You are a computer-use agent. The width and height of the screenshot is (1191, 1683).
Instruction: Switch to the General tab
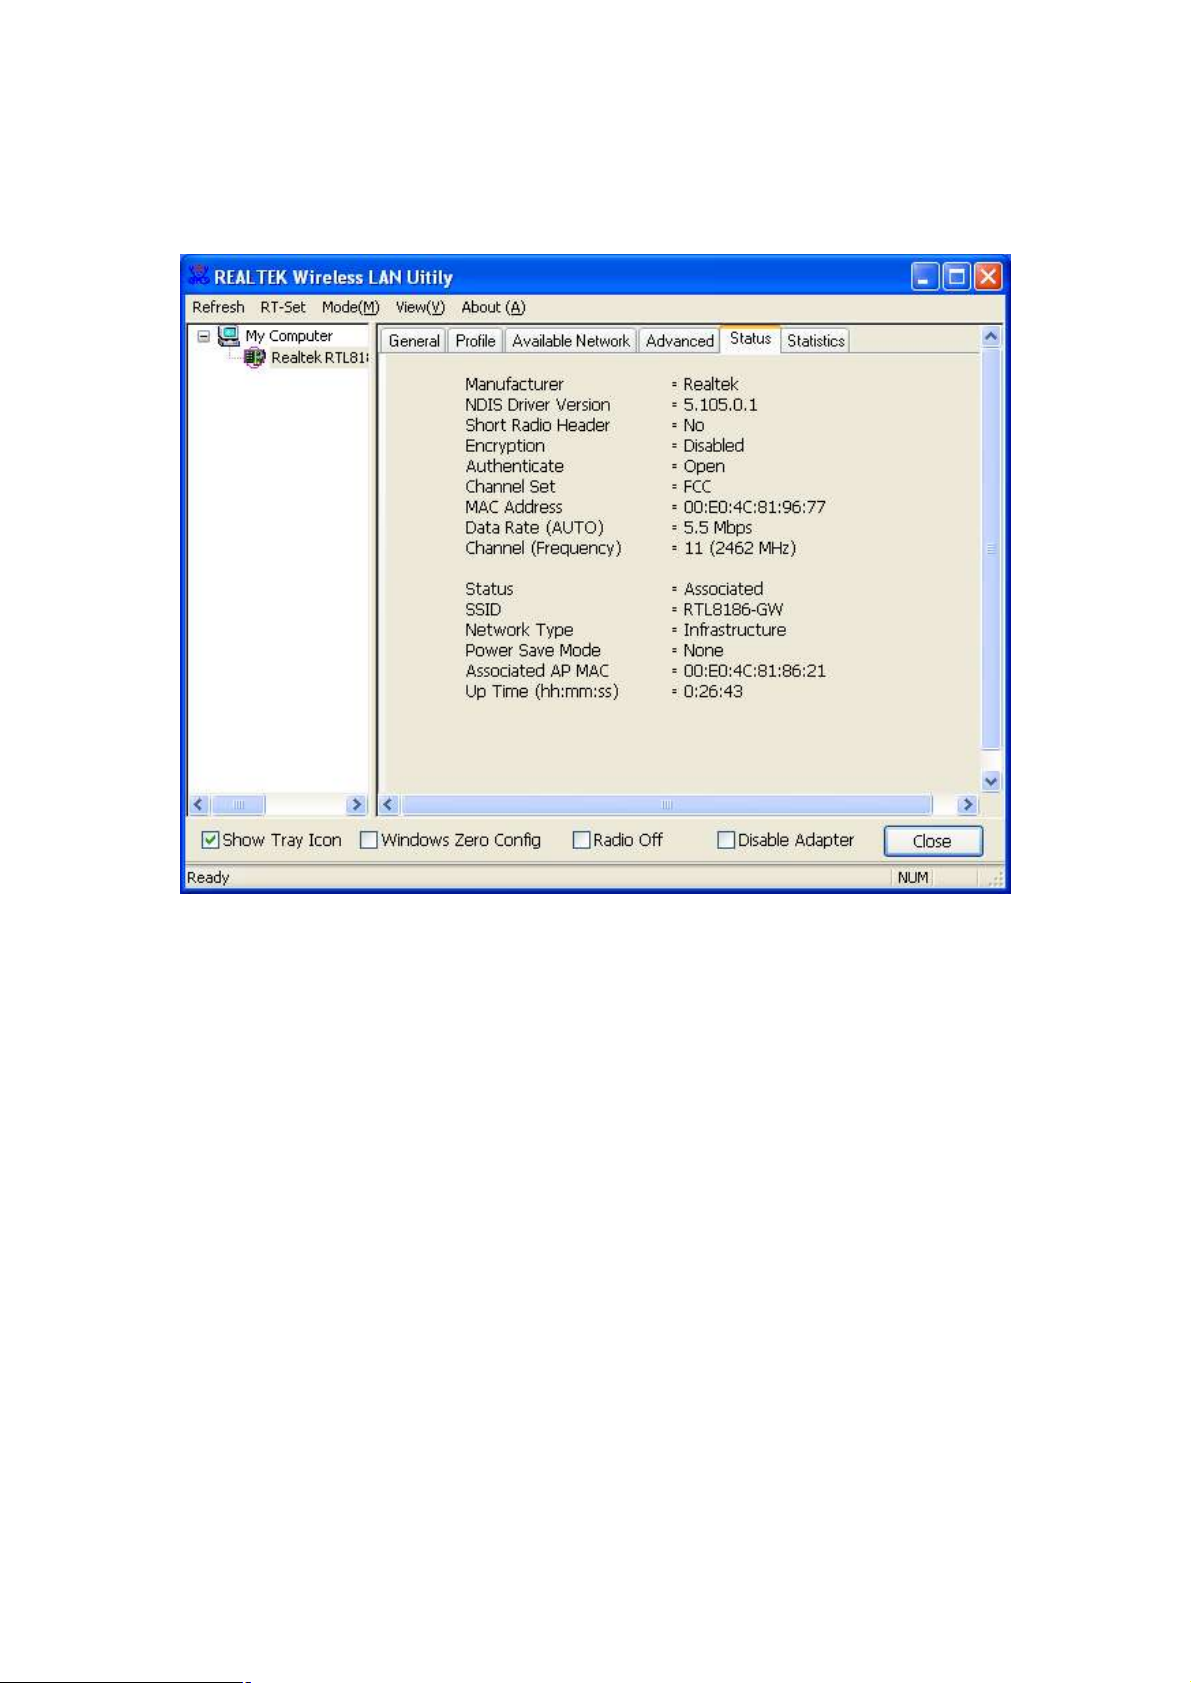[414, 341]
